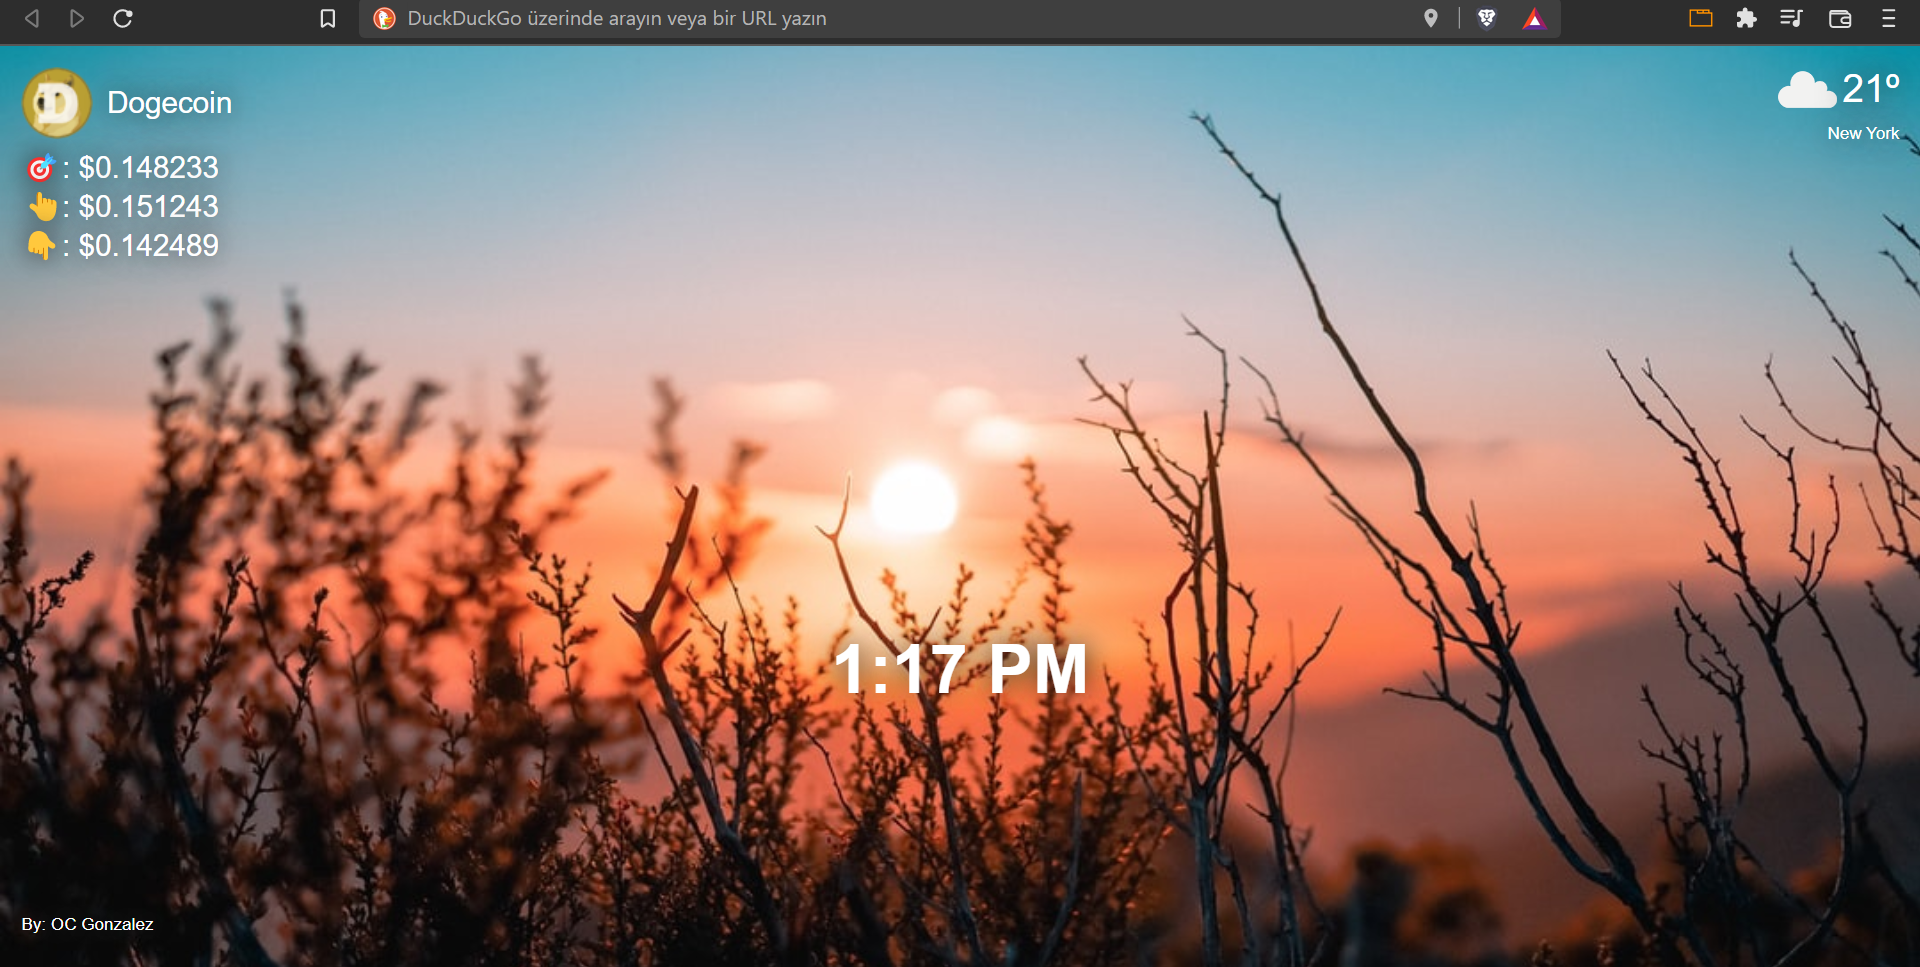Screen dimensions: 1920x967
Task: Click the DuckDuckGo search engine icon
Action: click(384, 18)
